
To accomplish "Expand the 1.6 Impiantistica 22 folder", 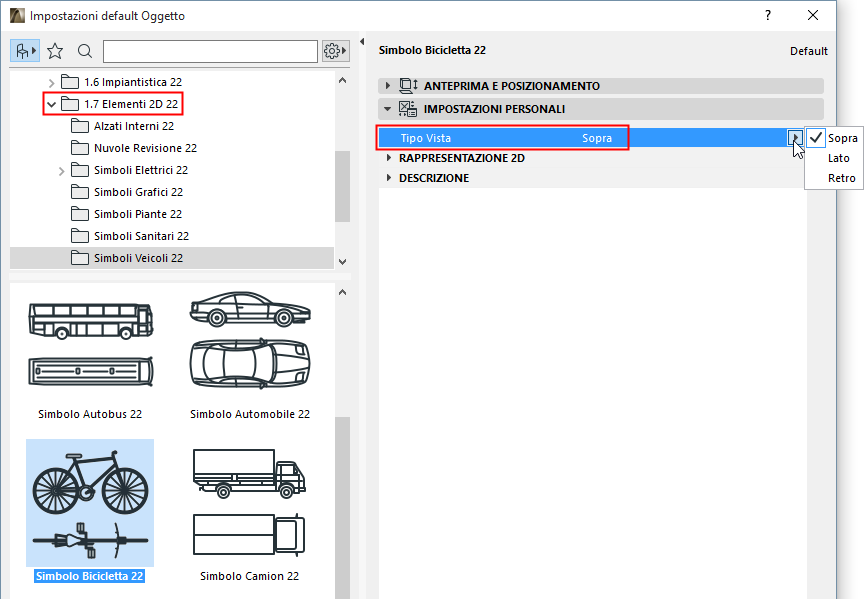I will tap(51, 83).
